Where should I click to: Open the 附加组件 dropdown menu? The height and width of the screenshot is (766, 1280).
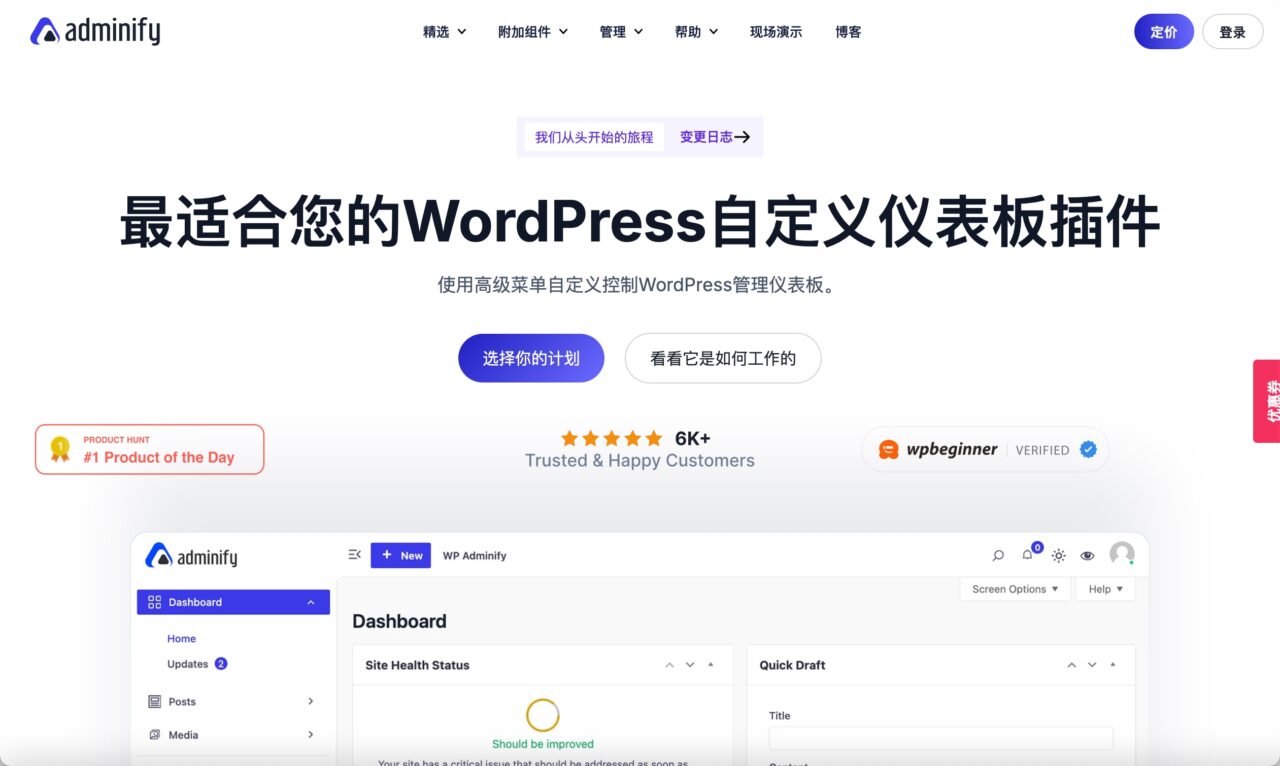pos(533,32)
